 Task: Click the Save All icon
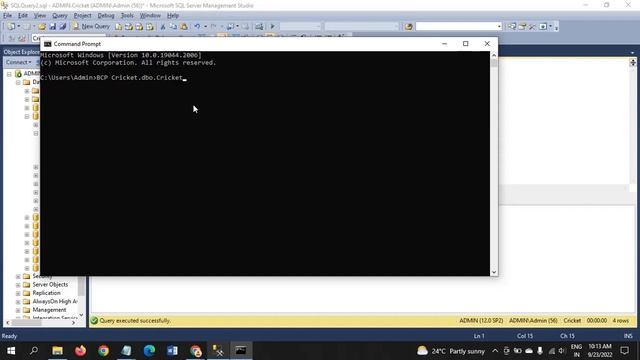[62, 27]
